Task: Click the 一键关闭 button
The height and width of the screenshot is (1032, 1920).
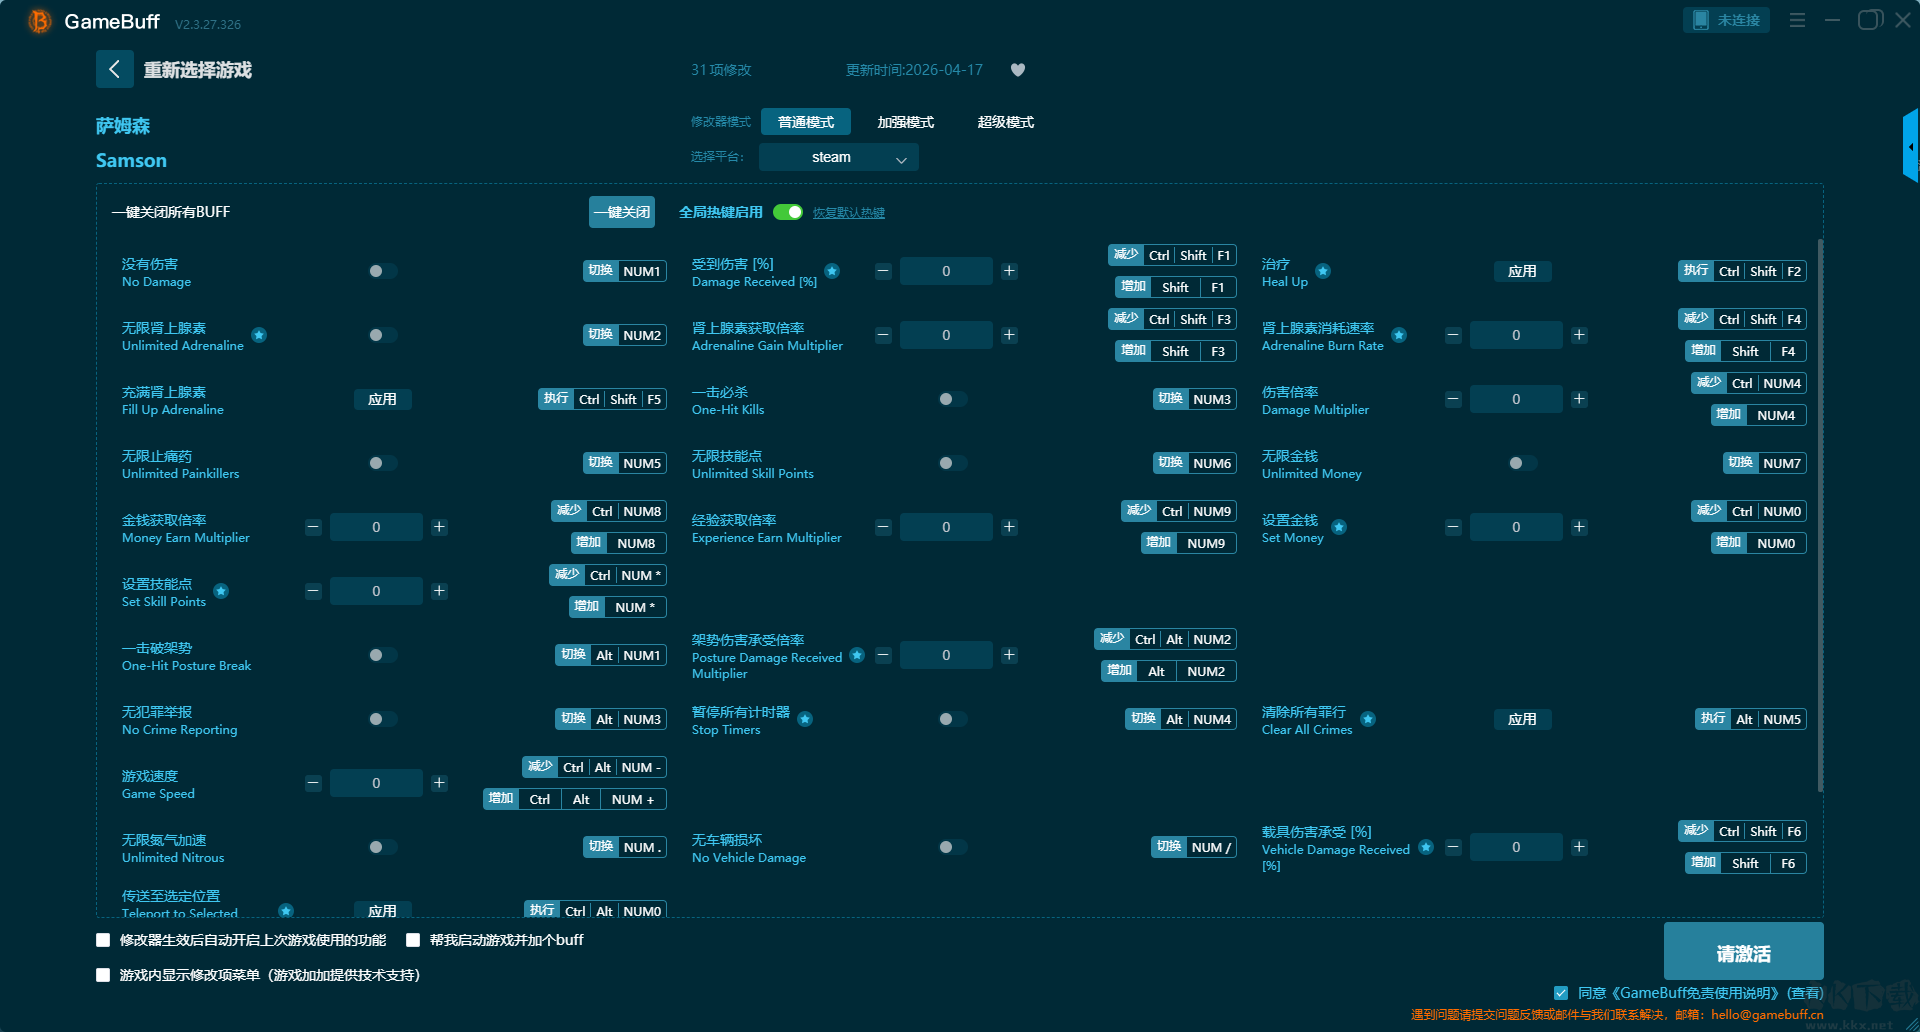Action: coord(622,212)
